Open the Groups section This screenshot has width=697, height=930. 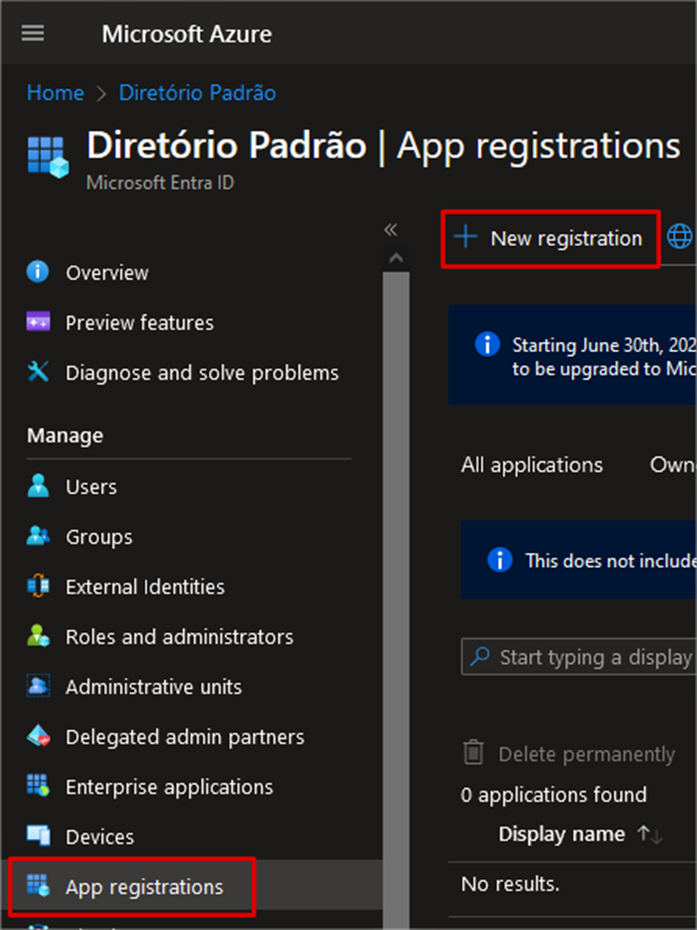[99, 537]
